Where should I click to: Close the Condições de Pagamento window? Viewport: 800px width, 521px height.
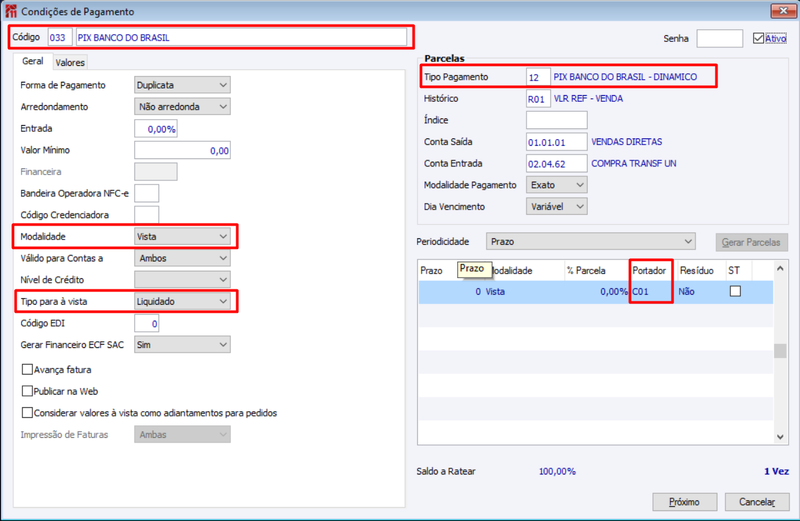[783, 10]
